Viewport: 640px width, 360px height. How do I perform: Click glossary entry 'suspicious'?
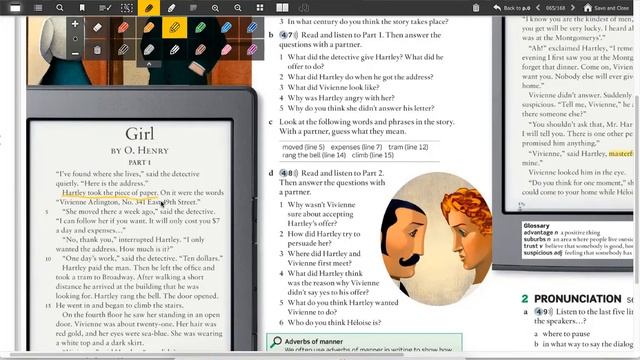coord(539,253)
